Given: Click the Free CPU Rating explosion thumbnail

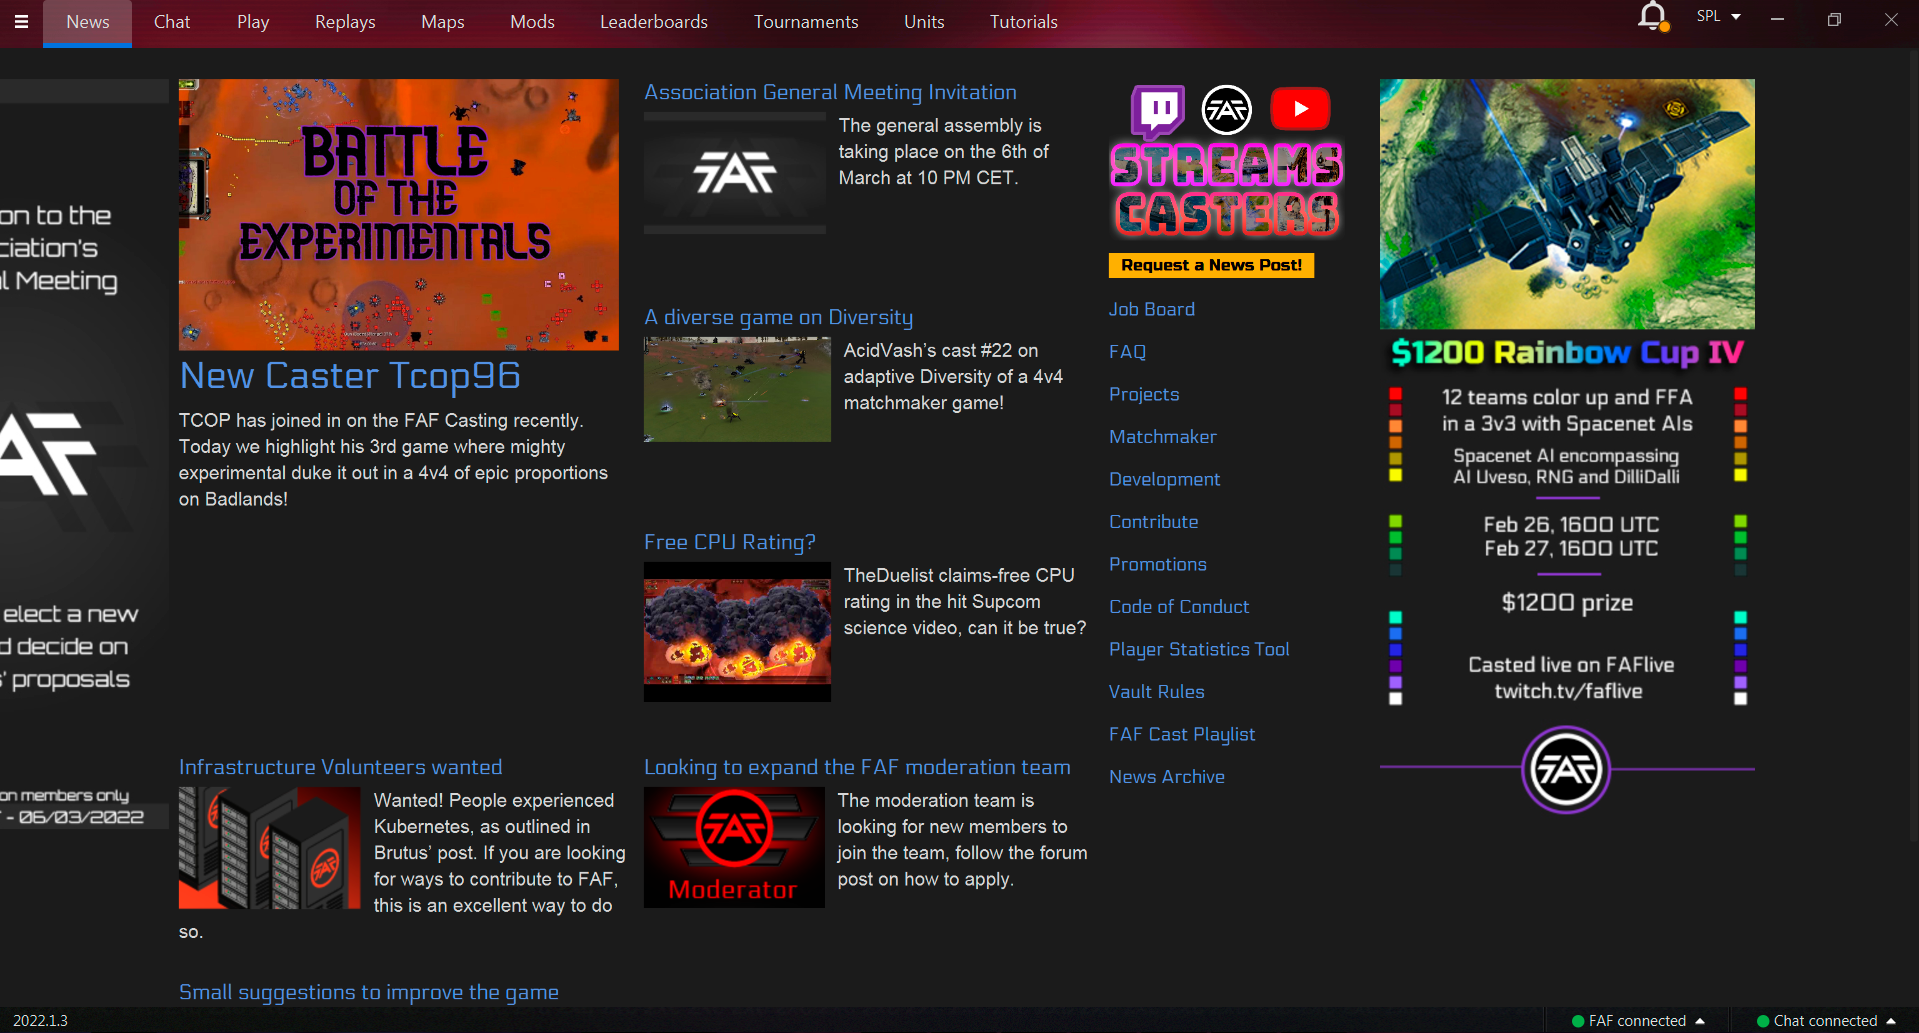Looking at the screenshot, I should pos(737,632).
